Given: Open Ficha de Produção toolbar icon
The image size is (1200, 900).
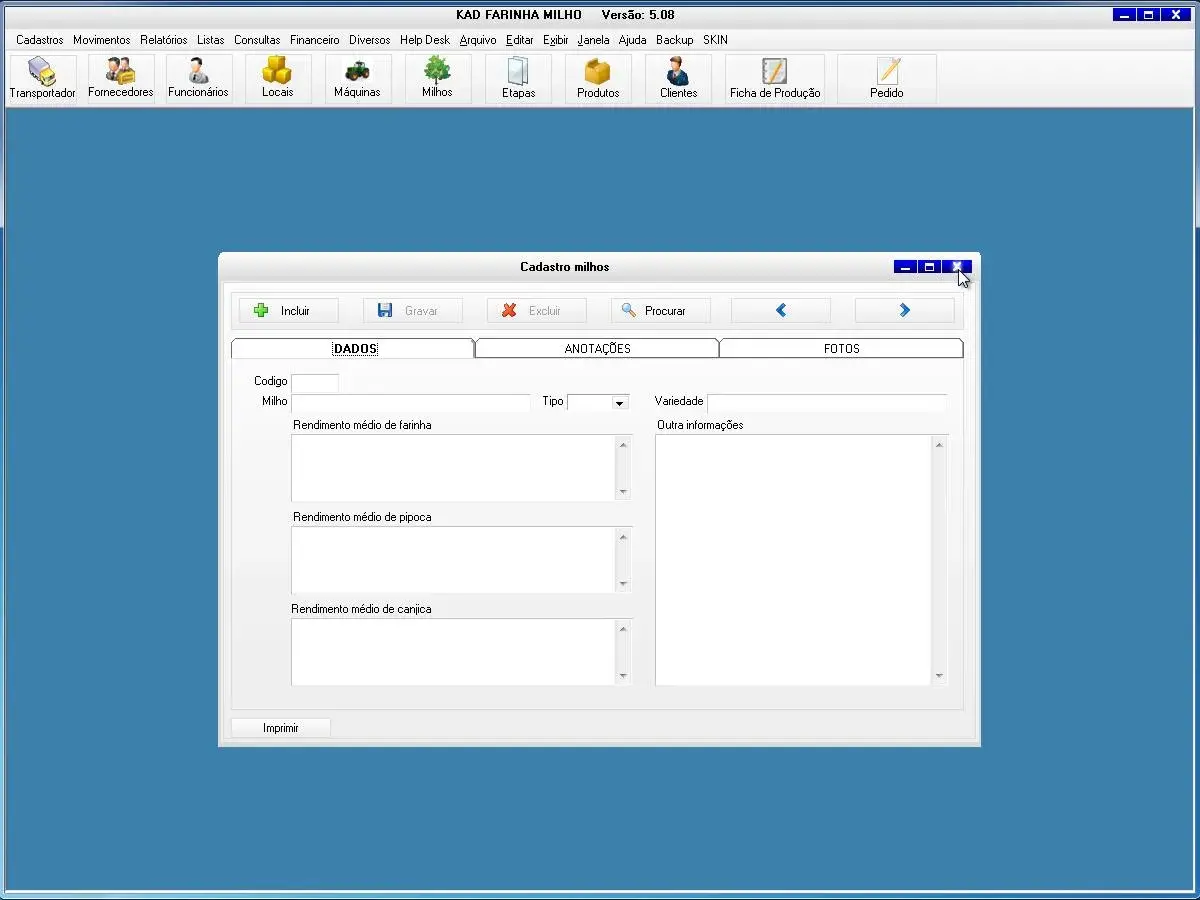Looking at the screenshot, I should point(775,79).
